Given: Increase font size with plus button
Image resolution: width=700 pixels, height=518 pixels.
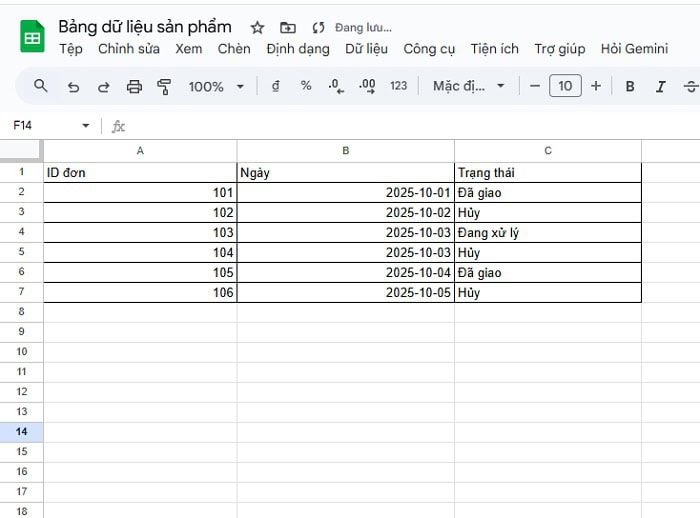Looking at the screenshot, I should (596, 86).
